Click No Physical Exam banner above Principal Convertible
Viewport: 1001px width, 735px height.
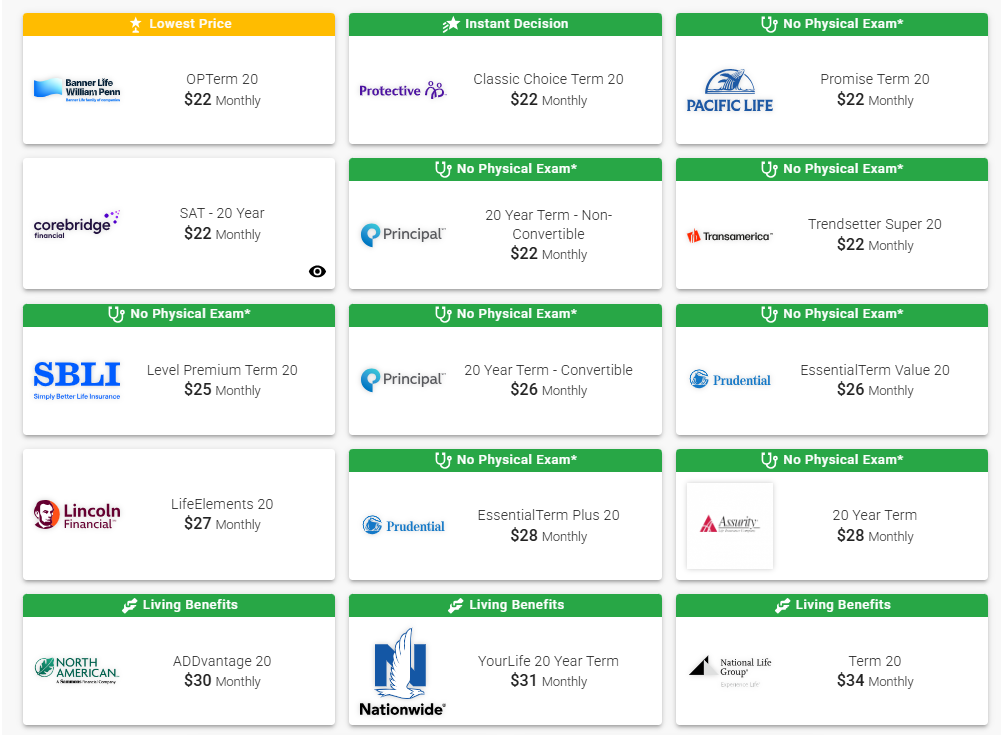tap(505, 315)
